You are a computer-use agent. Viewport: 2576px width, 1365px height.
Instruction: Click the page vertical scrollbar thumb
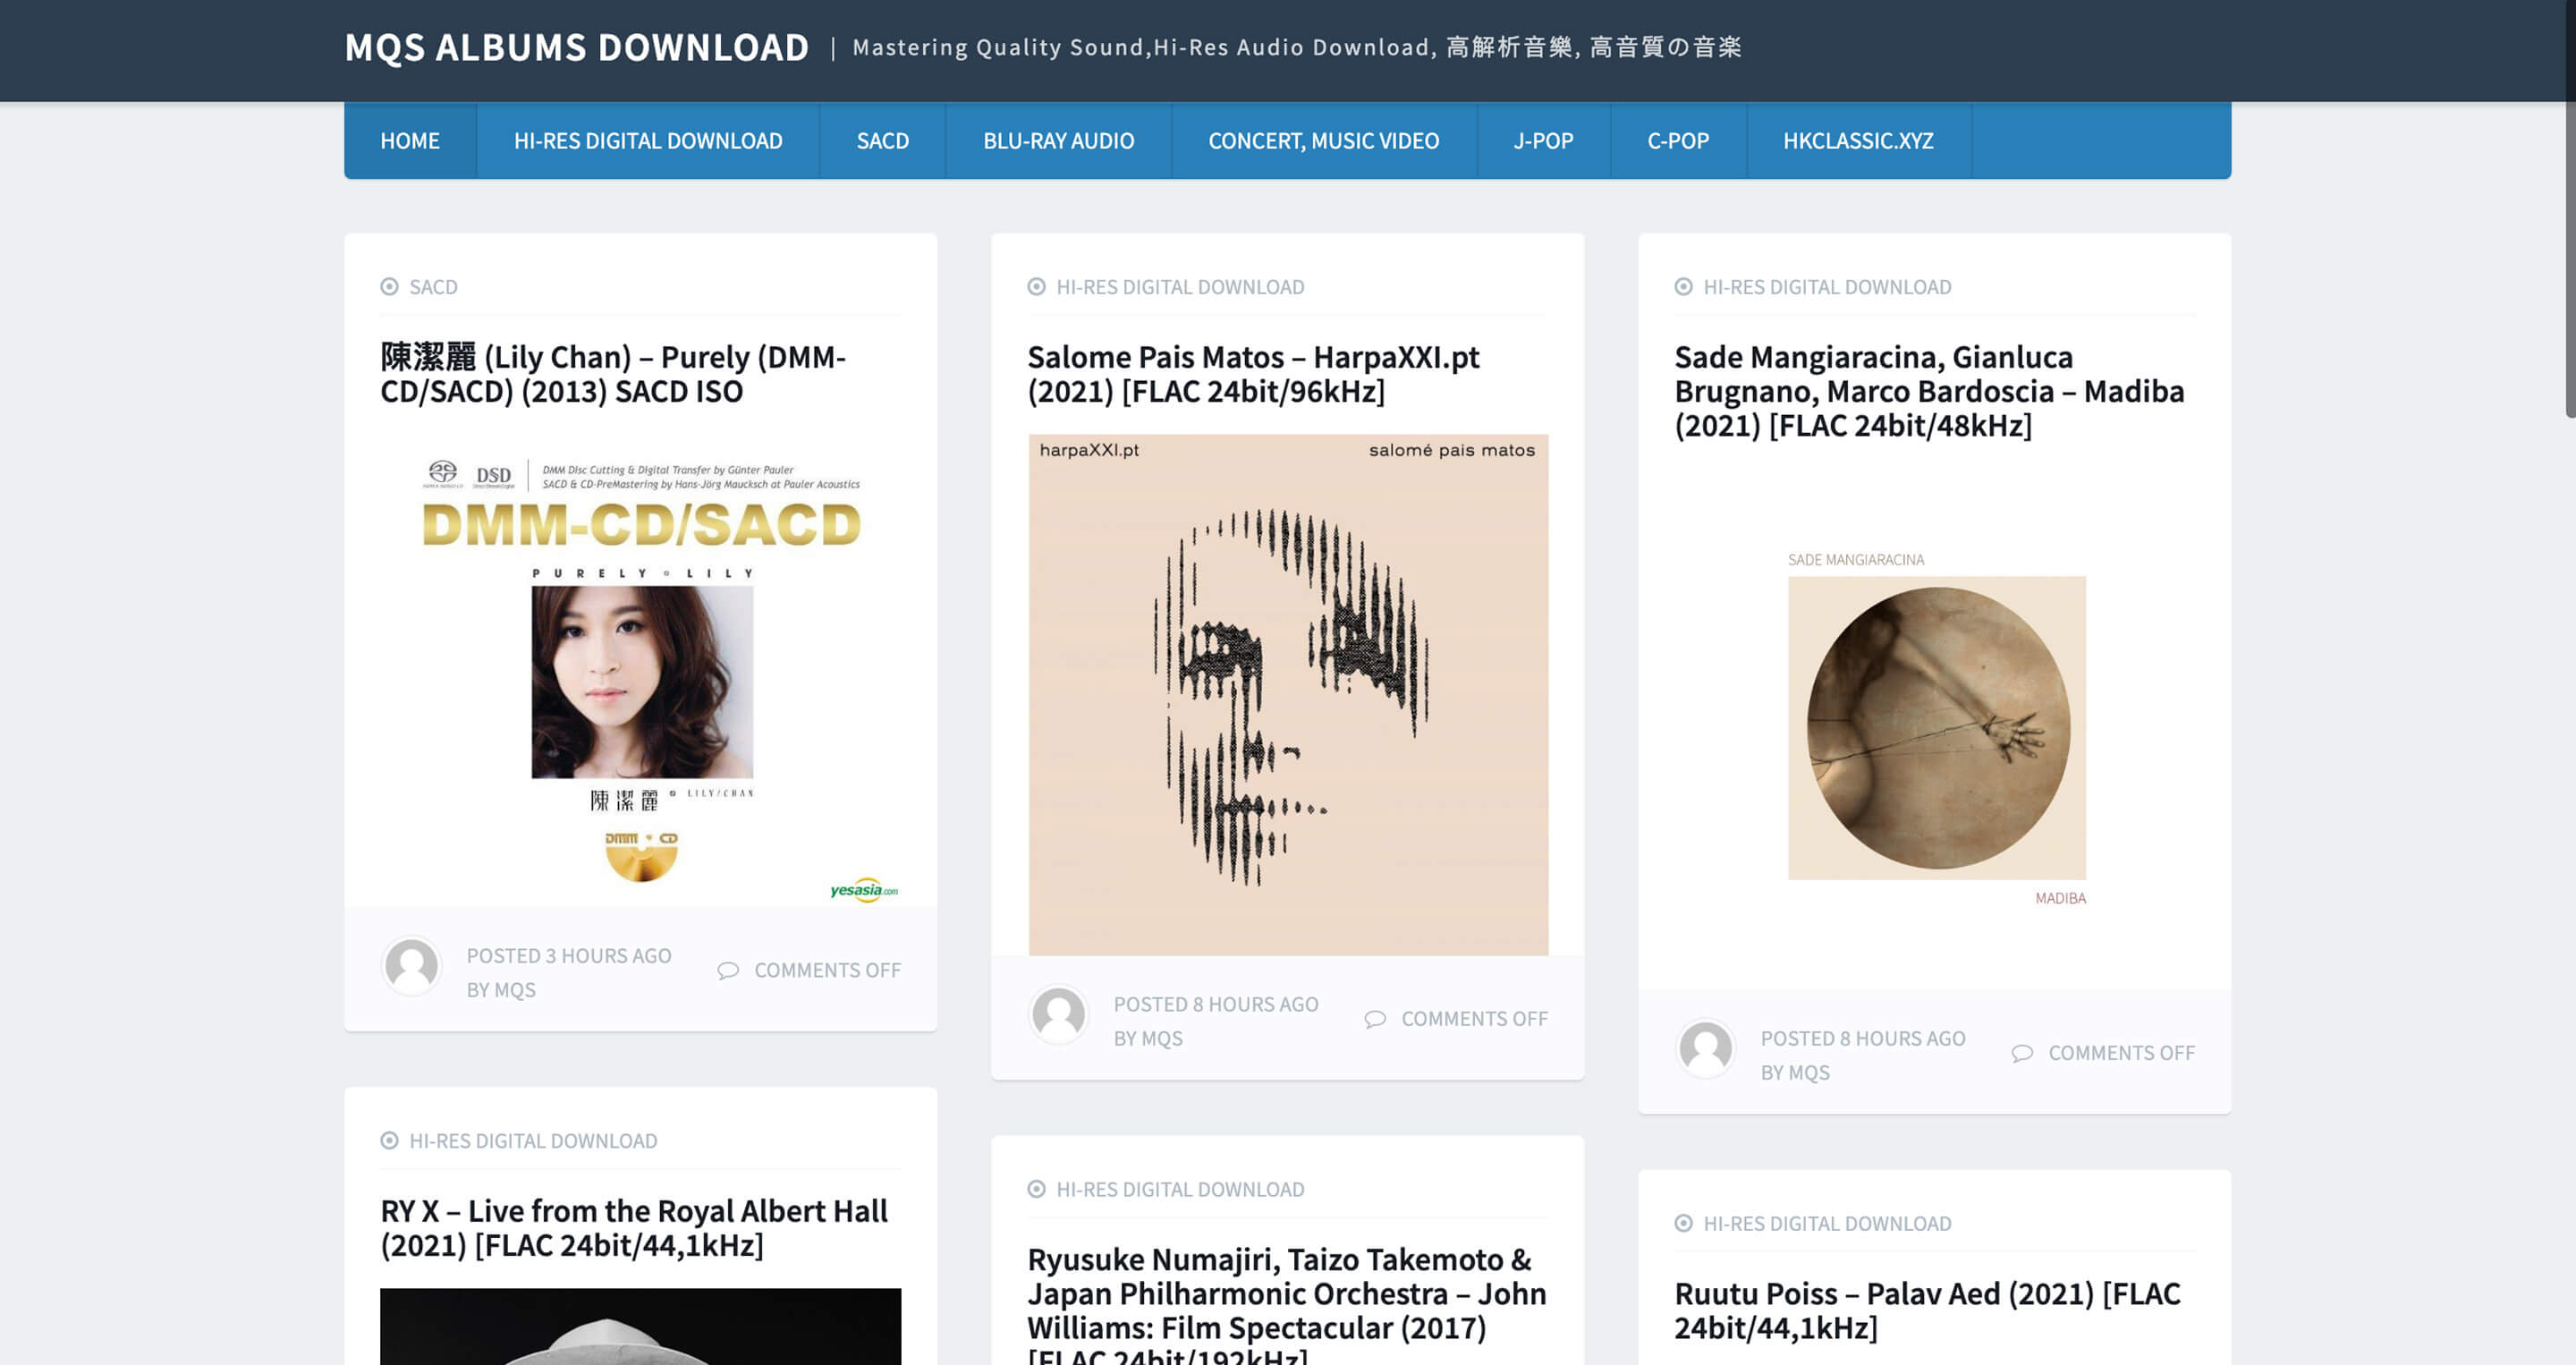coord(2569,209)
